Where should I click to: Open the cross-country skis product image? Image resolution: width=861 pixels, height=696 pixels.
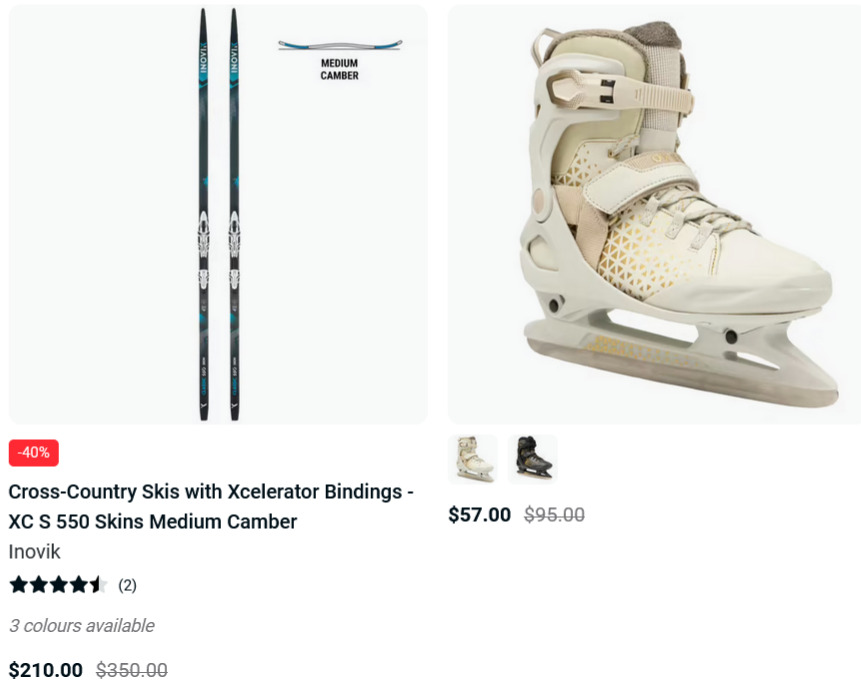coord(218,215)
